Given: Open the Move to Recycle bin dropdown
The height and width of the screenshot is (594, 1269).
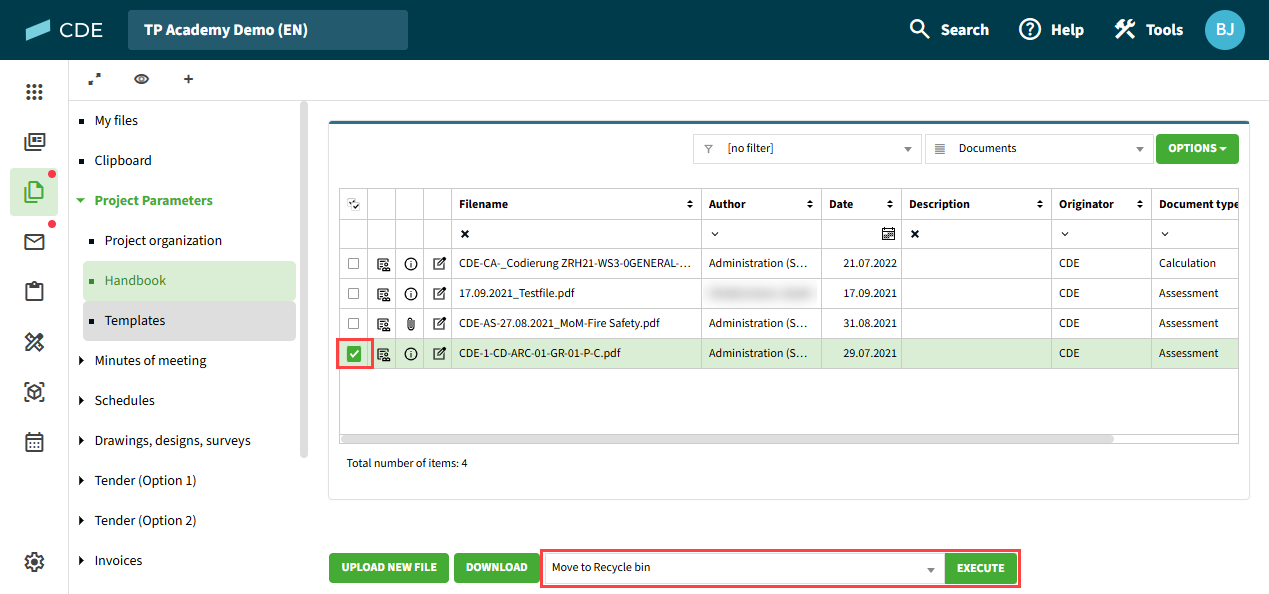Looking at the screenshot, I should [x=743, y=568].
